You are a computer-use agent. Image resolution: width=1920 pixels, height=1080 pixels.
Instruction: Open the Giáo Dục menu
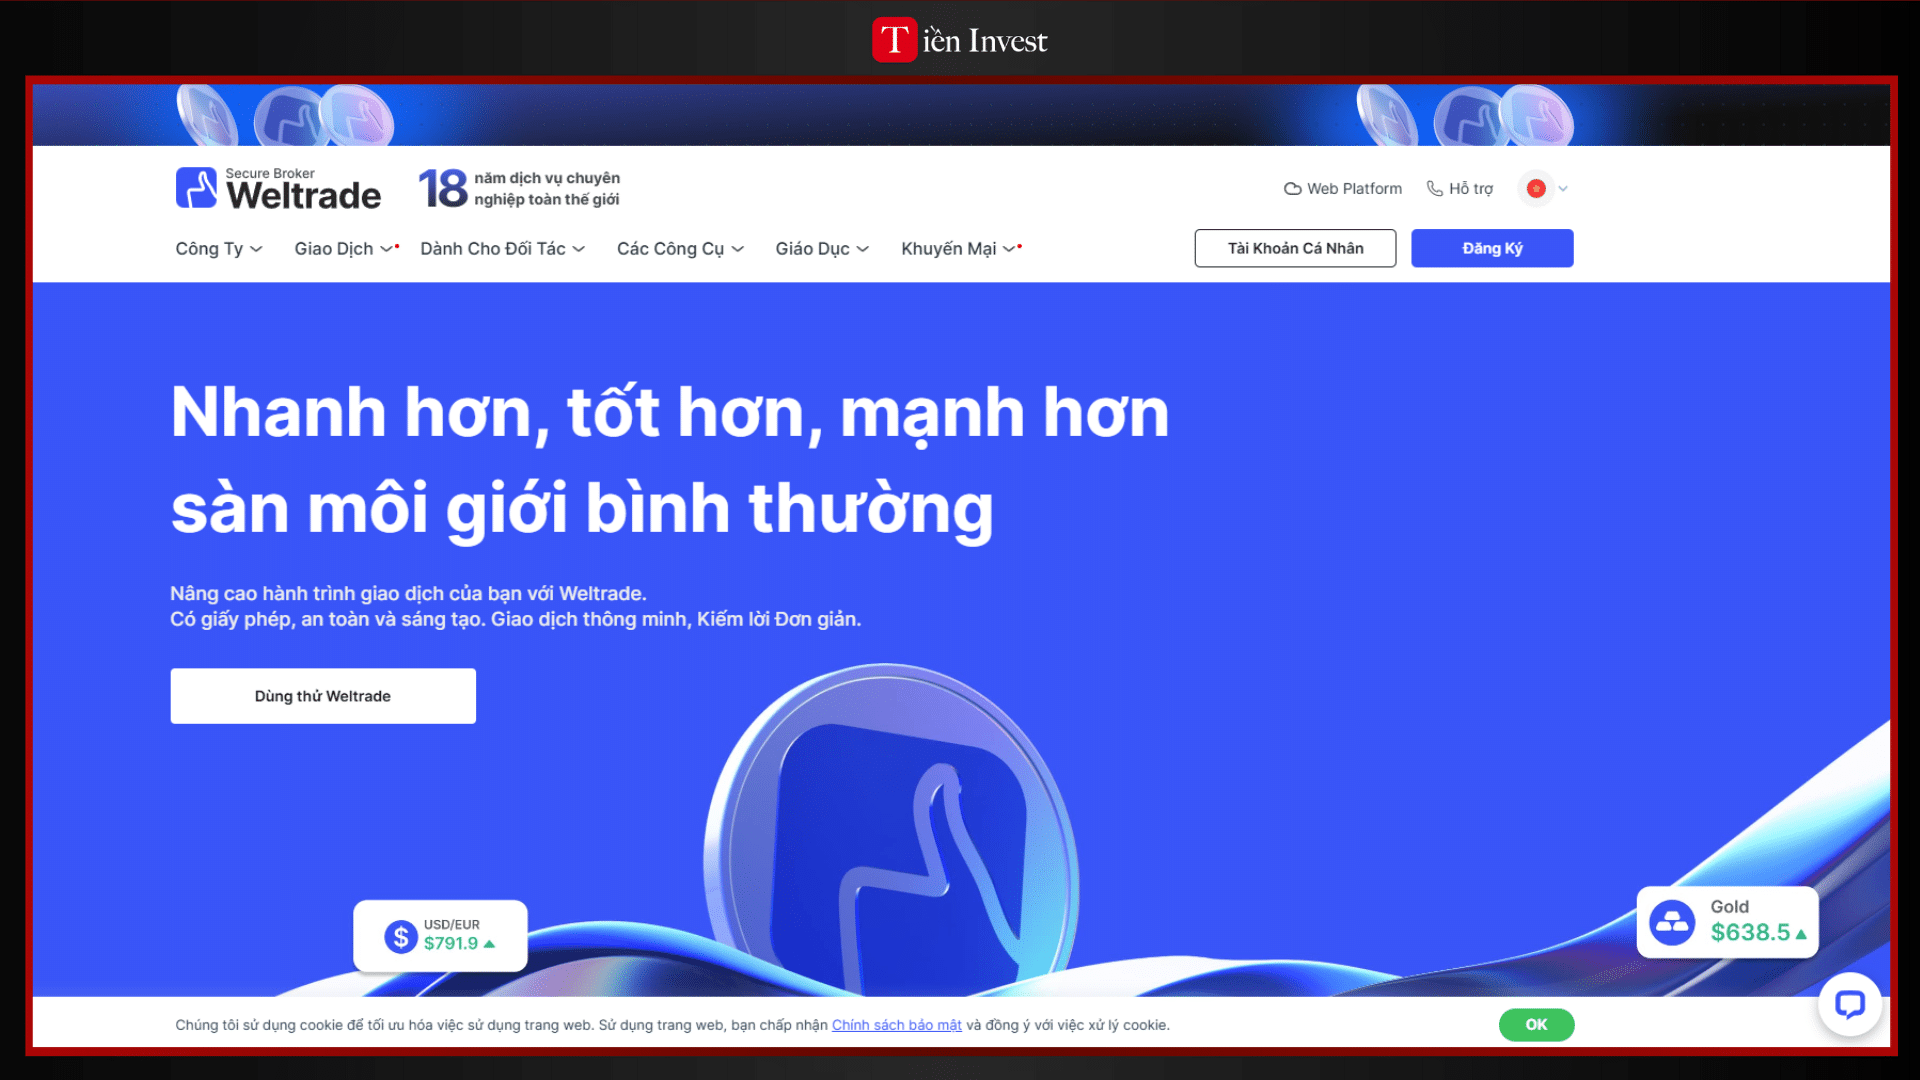821,249
